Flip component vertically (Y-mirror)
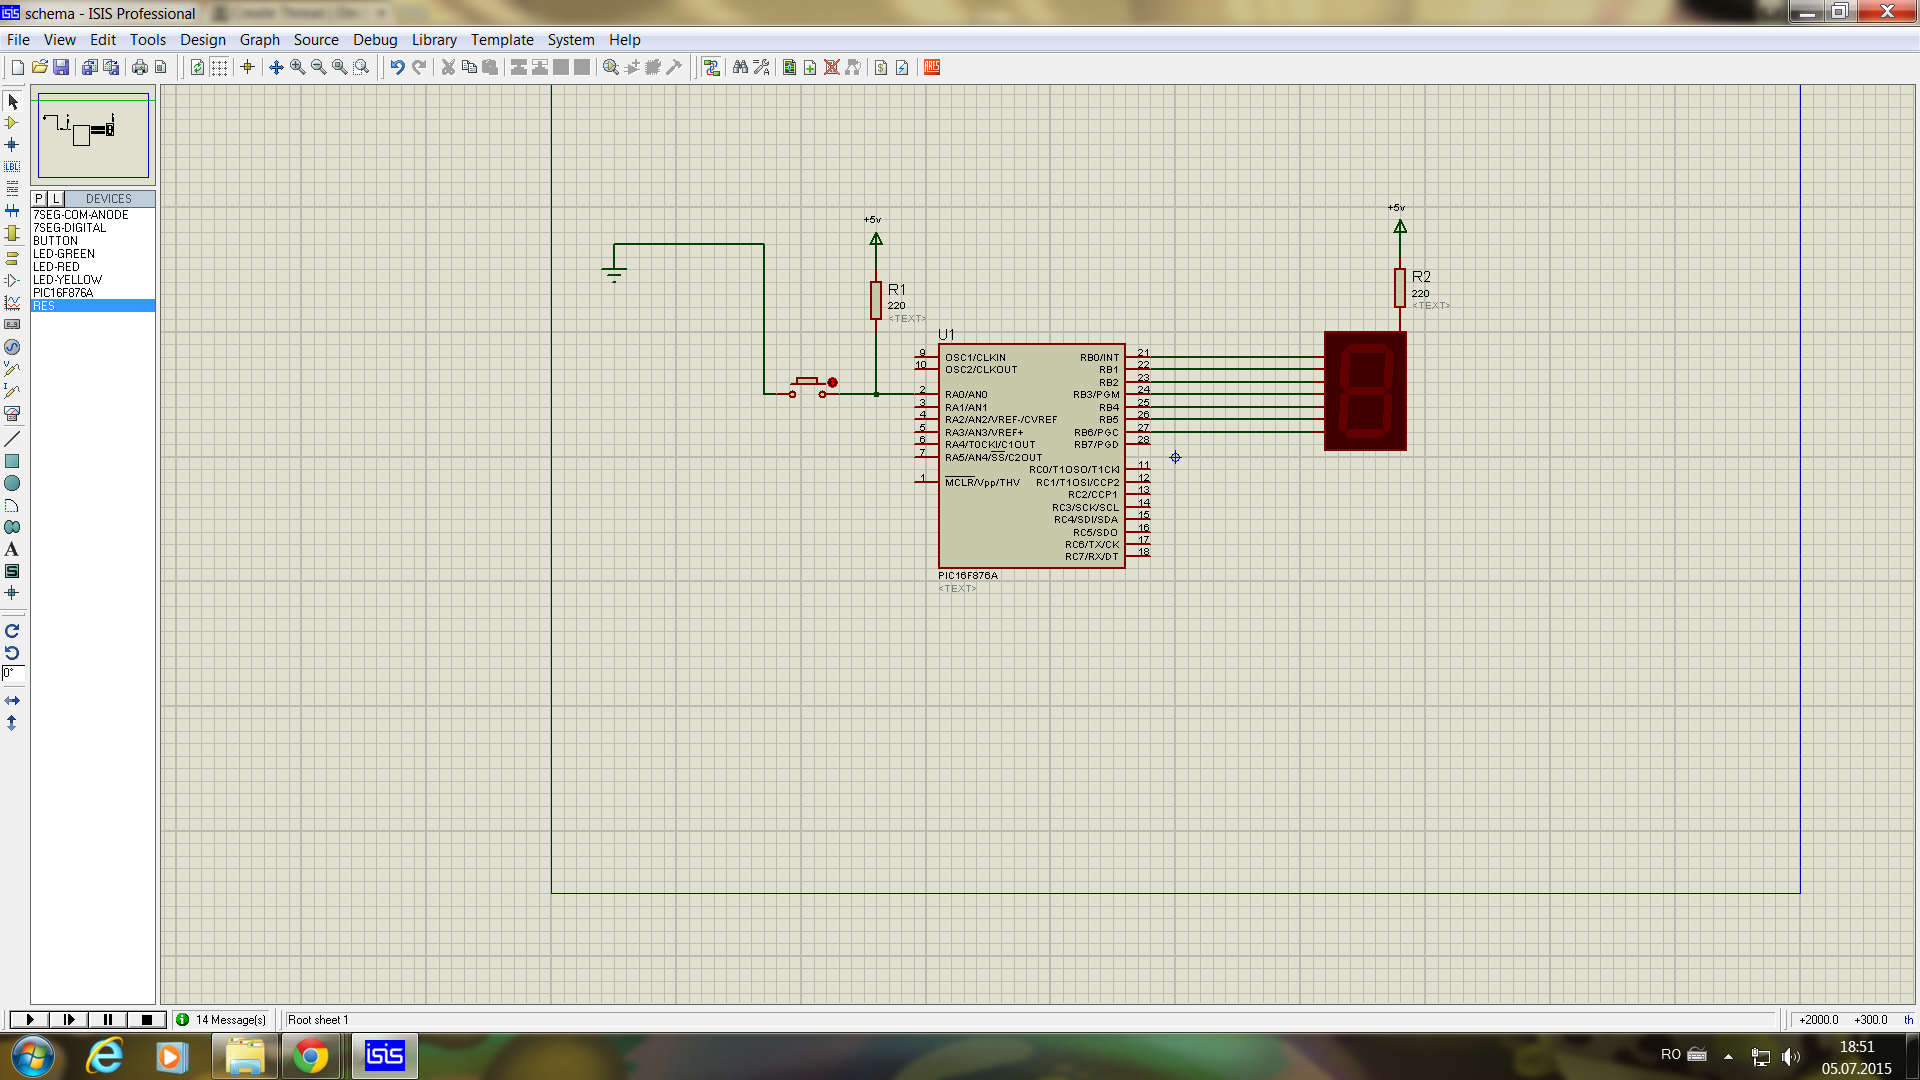The image size is (1920, 1080). tap(12, 722)
